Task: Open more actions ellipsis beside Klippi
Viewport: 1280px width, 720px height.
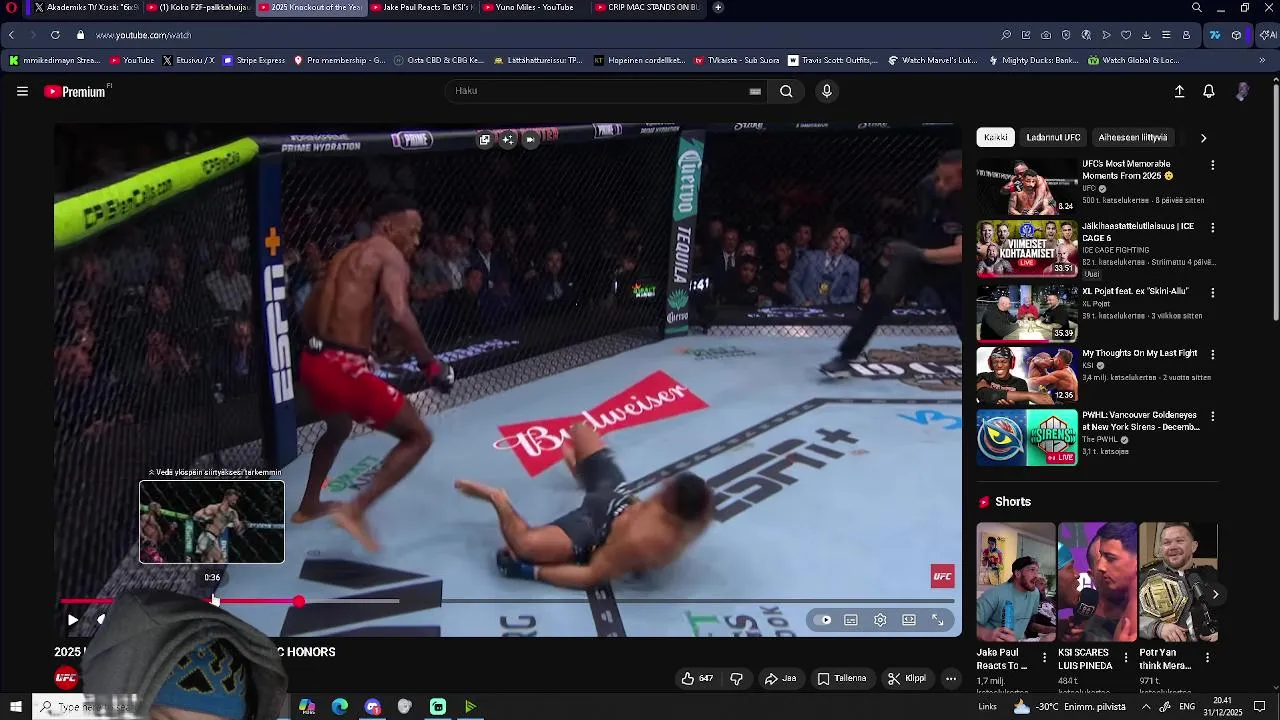Action: pos(951,678)
